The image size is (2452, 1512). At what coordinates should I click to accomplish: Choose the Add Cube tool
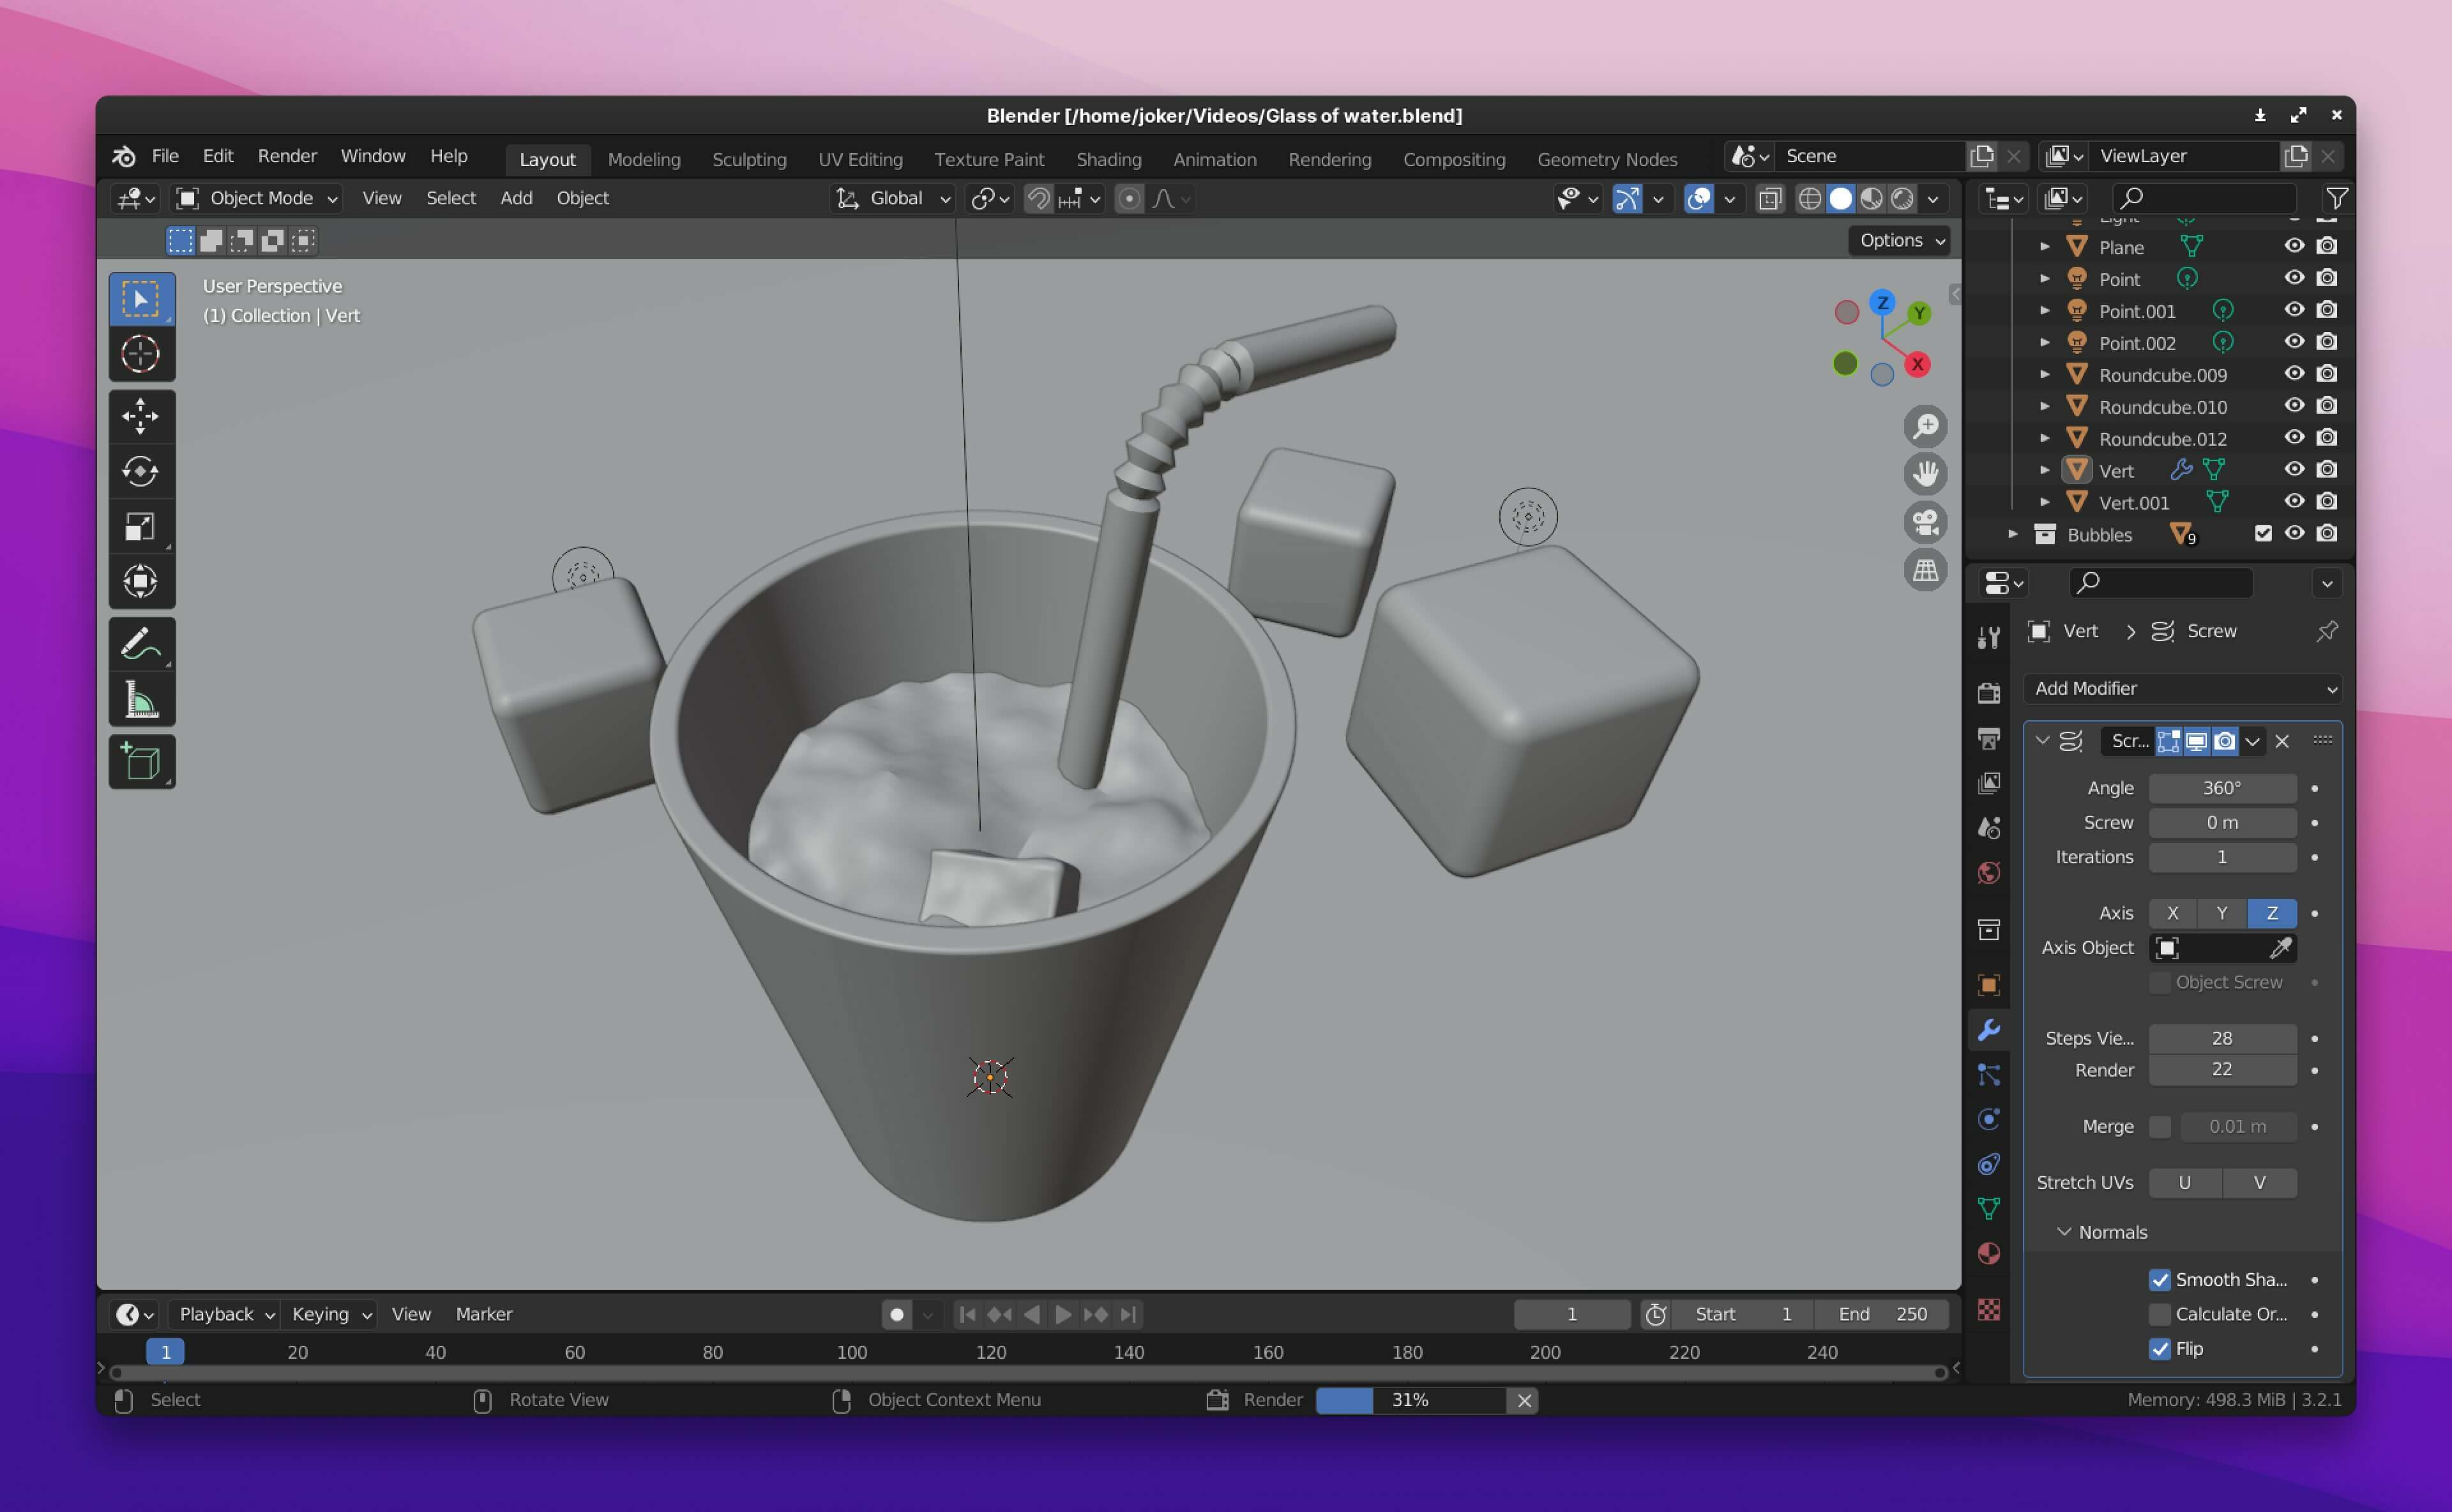tap(141, 762)
